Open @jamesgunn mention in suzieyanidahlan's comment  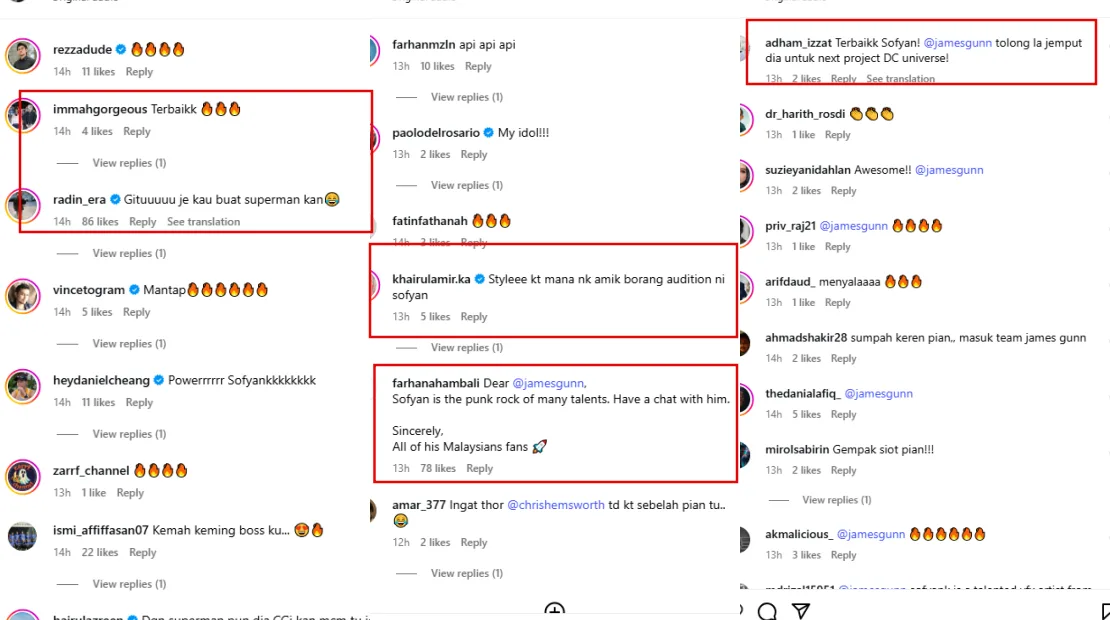click(x=949, y=171)
